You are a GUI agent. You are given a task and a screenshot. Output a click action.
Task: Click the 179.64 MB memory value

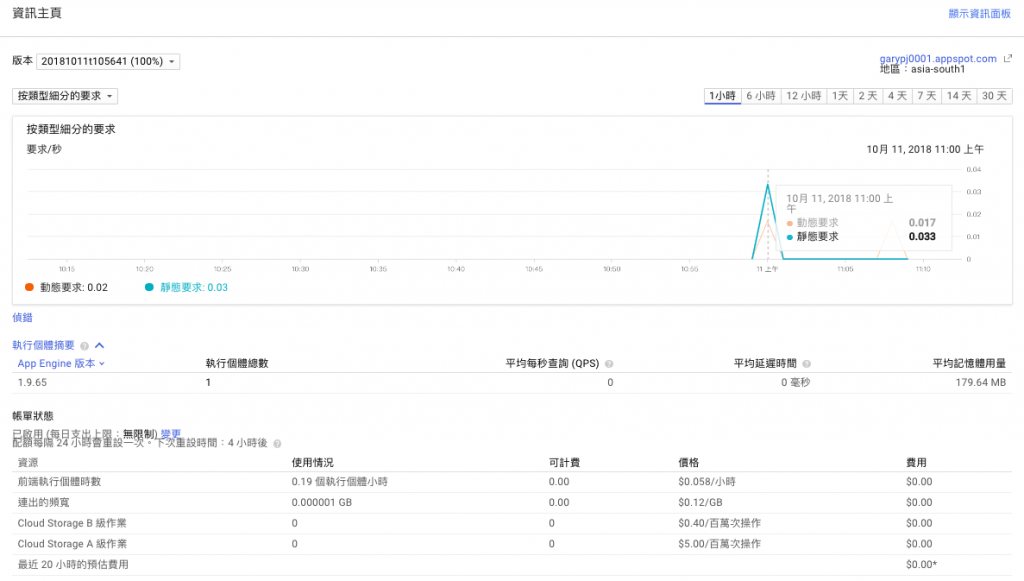tap(980, 383)
